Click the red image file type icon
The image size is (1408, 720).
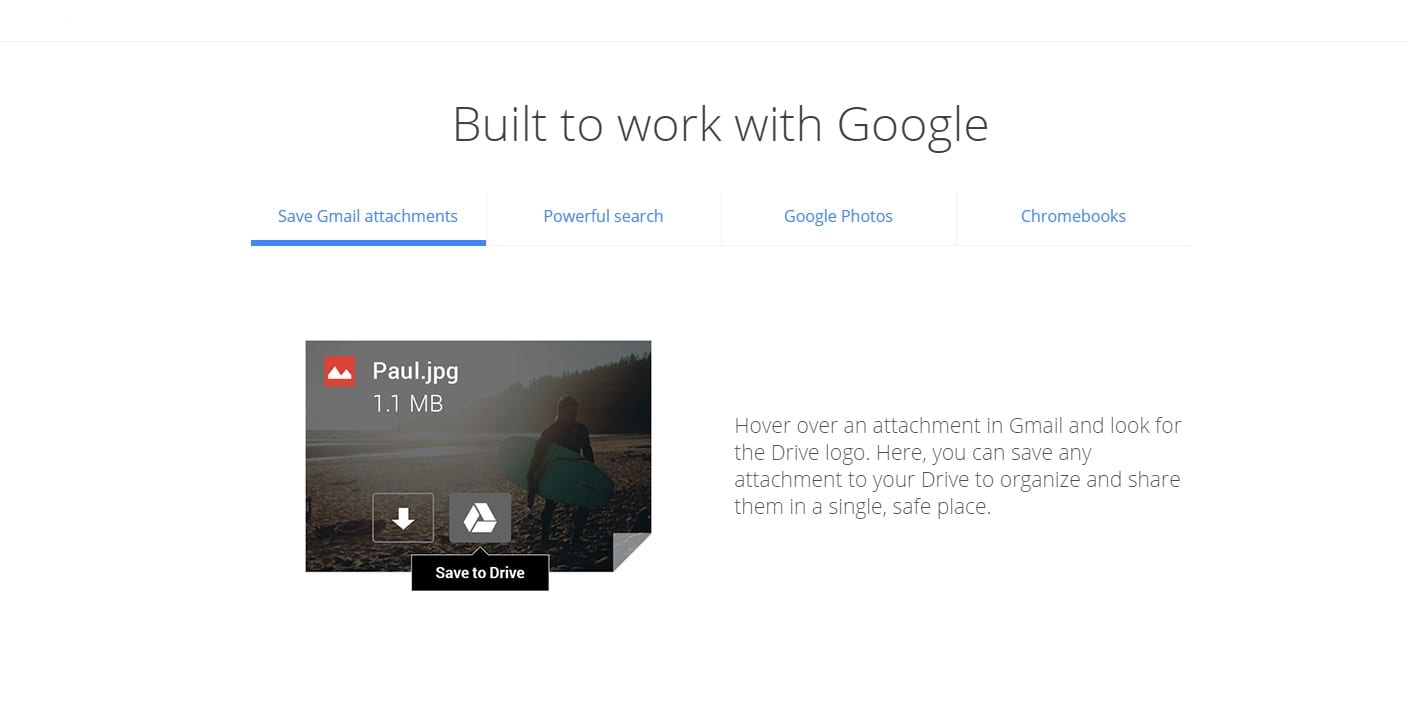point(340,371)
